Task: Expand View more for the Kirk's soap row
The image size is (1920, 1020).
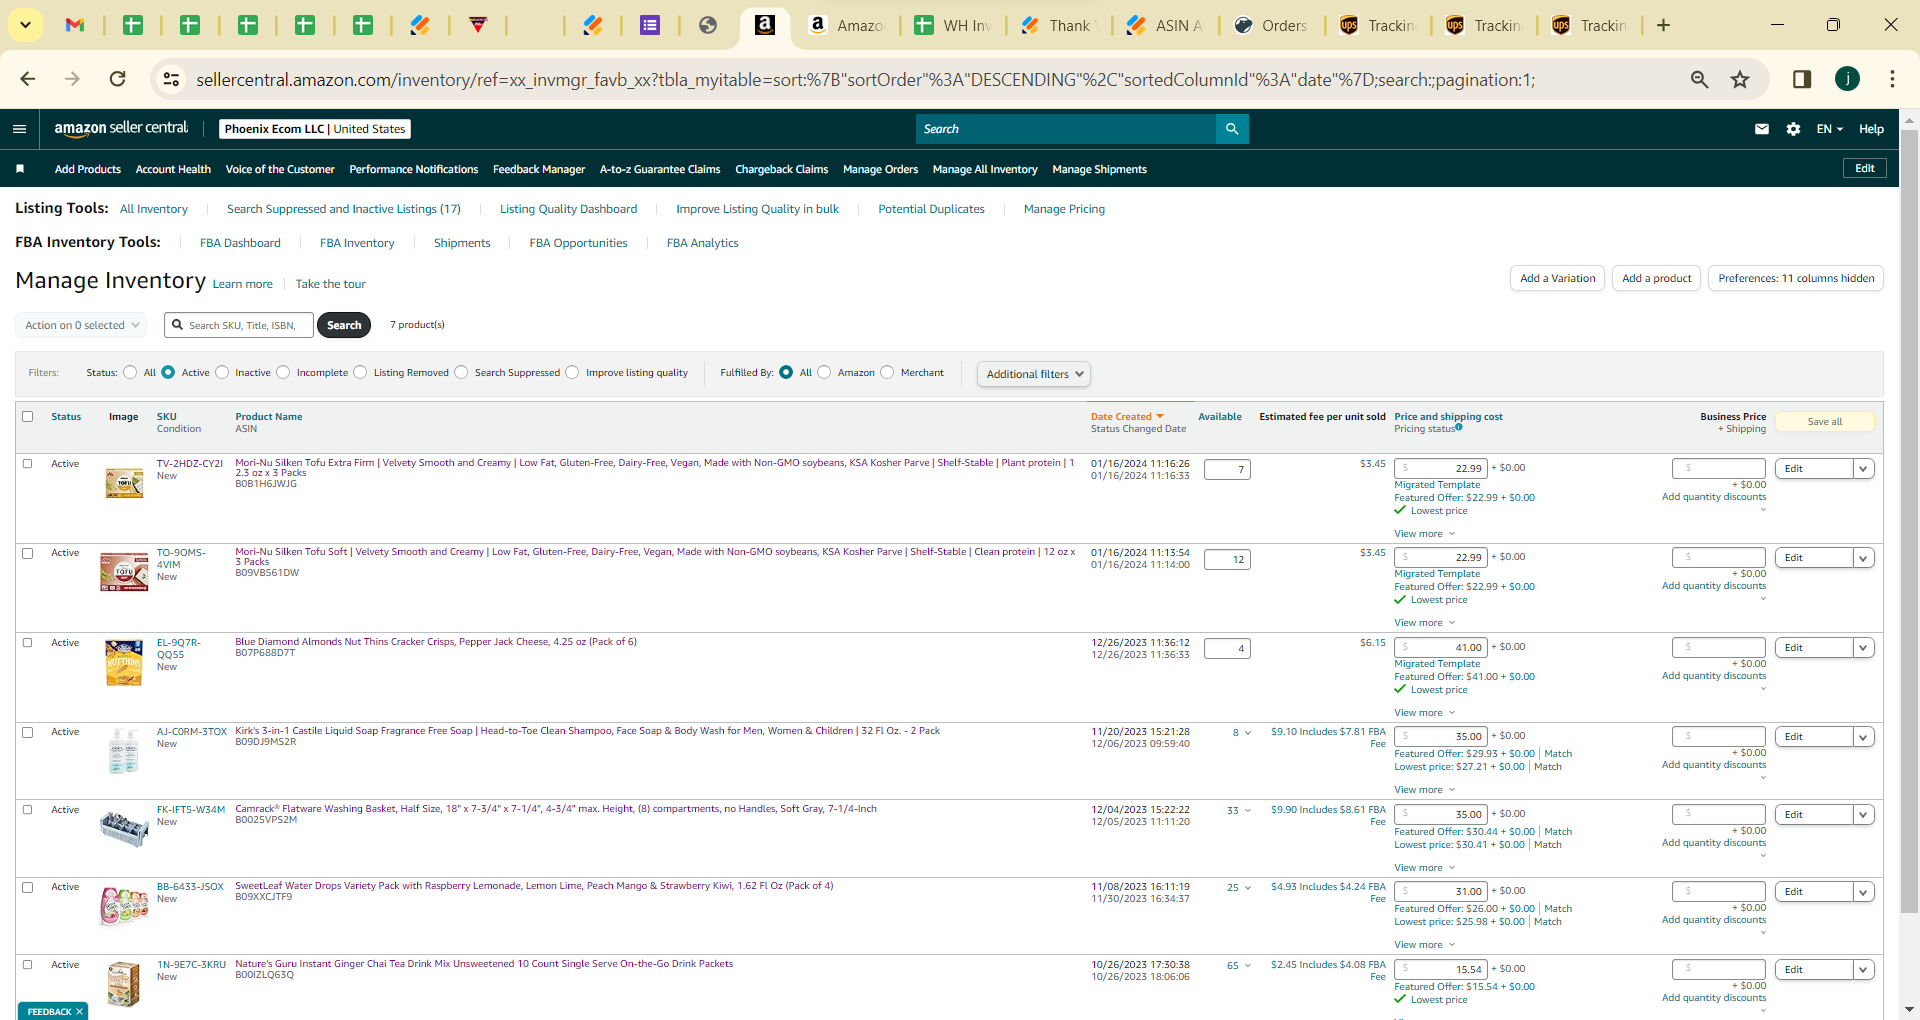Action: [1424, 790]
